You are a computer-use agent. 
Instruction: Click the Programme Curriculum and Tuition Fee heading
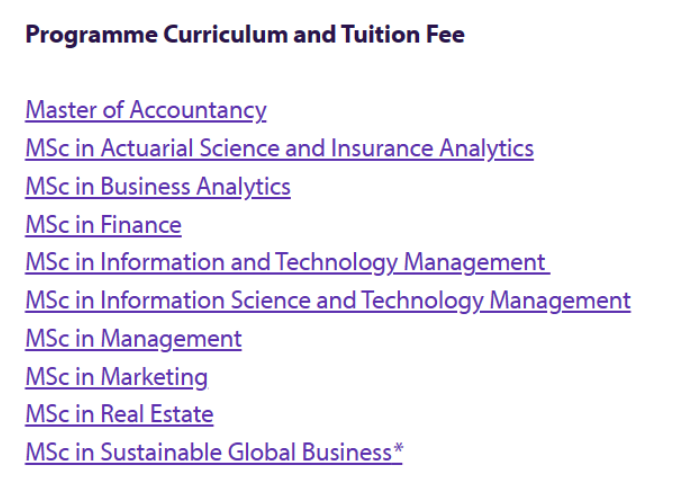coord(245,35)
